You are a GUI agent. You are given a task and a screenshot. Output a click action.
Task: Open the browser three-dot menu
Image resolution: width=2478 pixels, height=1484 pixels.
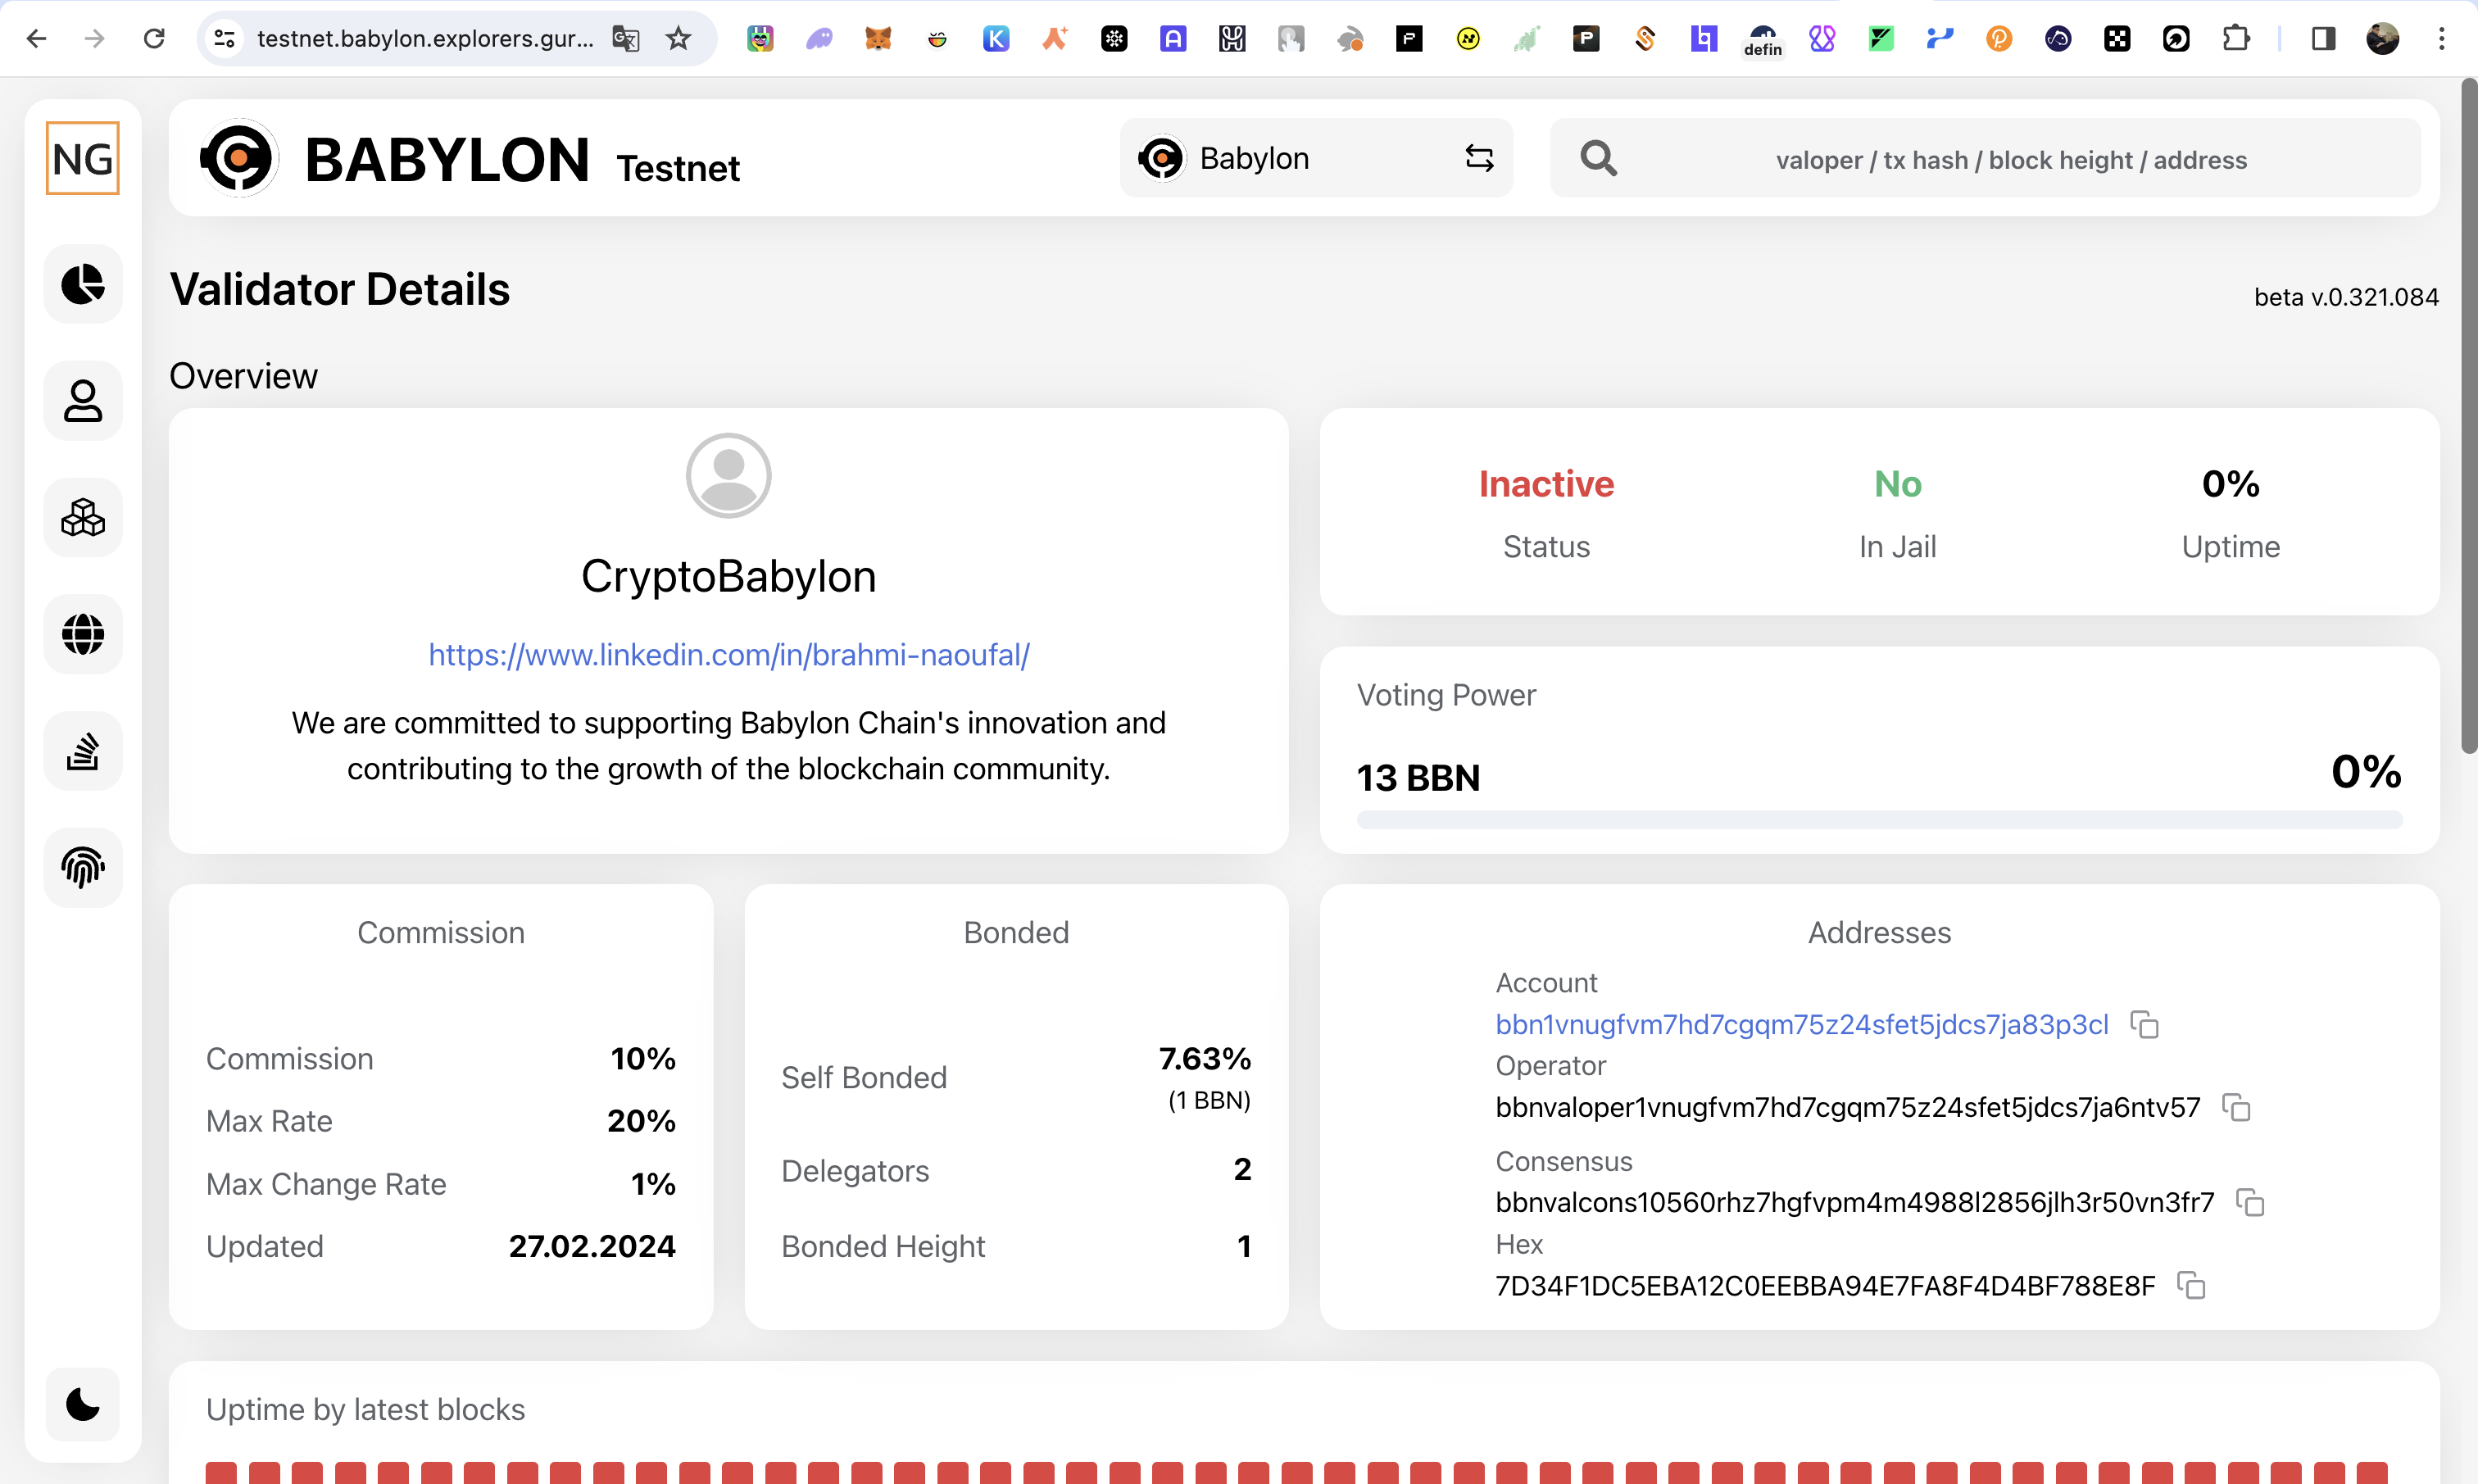(x=2442, y=38)
